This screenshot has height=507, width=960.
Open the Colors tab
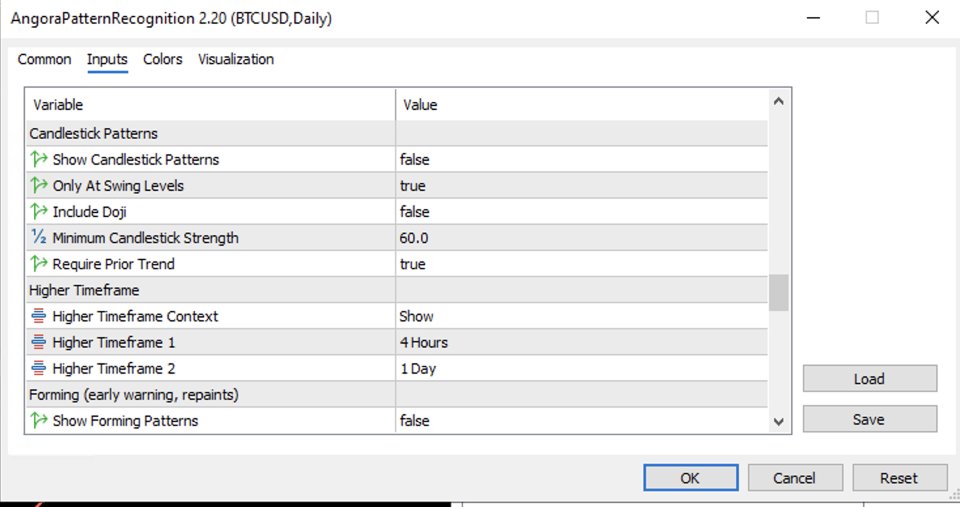(x=163, y=59)
